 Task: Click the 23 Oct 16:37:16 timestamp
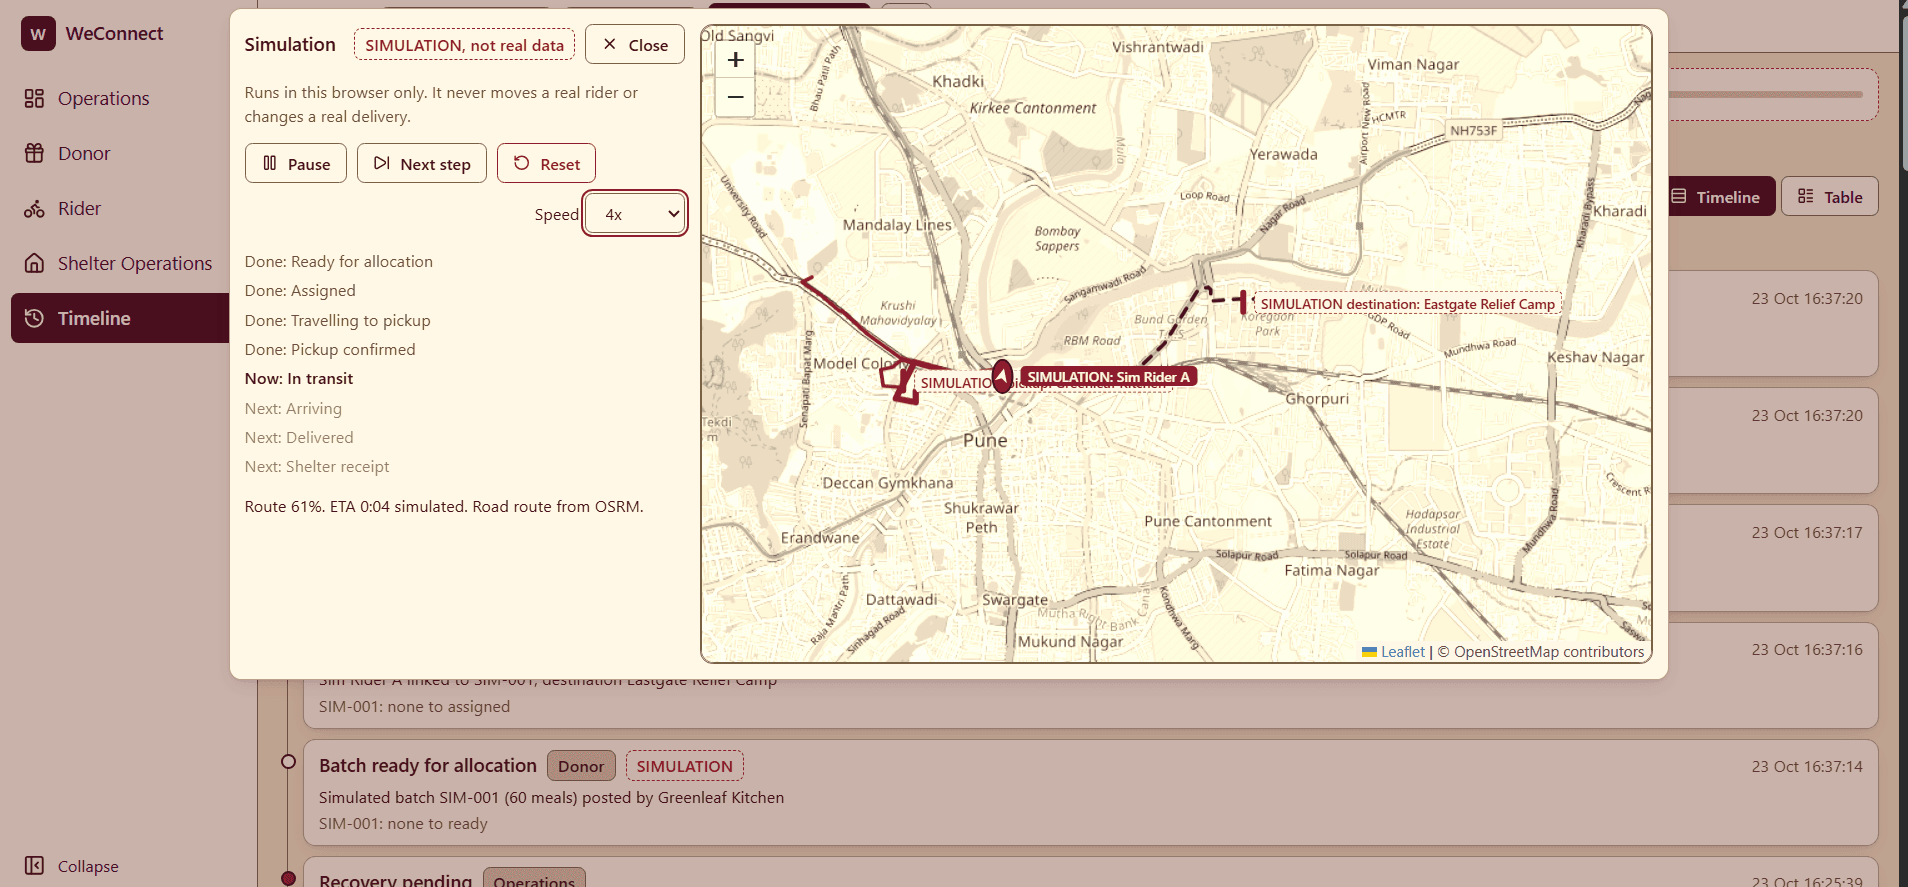coord(1807,650)
